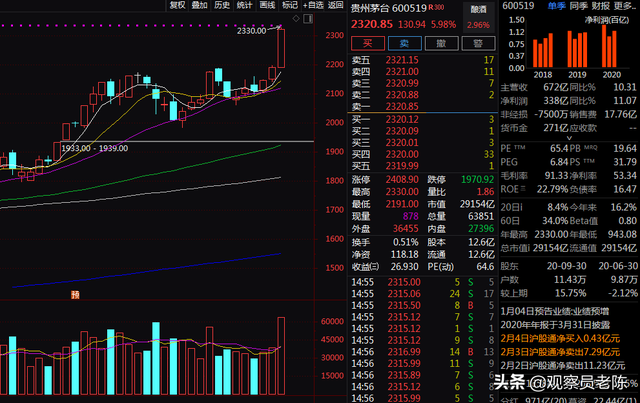Open the 历史 history option
The height and width of the screenshot is (403, 640).
[222, 5]
